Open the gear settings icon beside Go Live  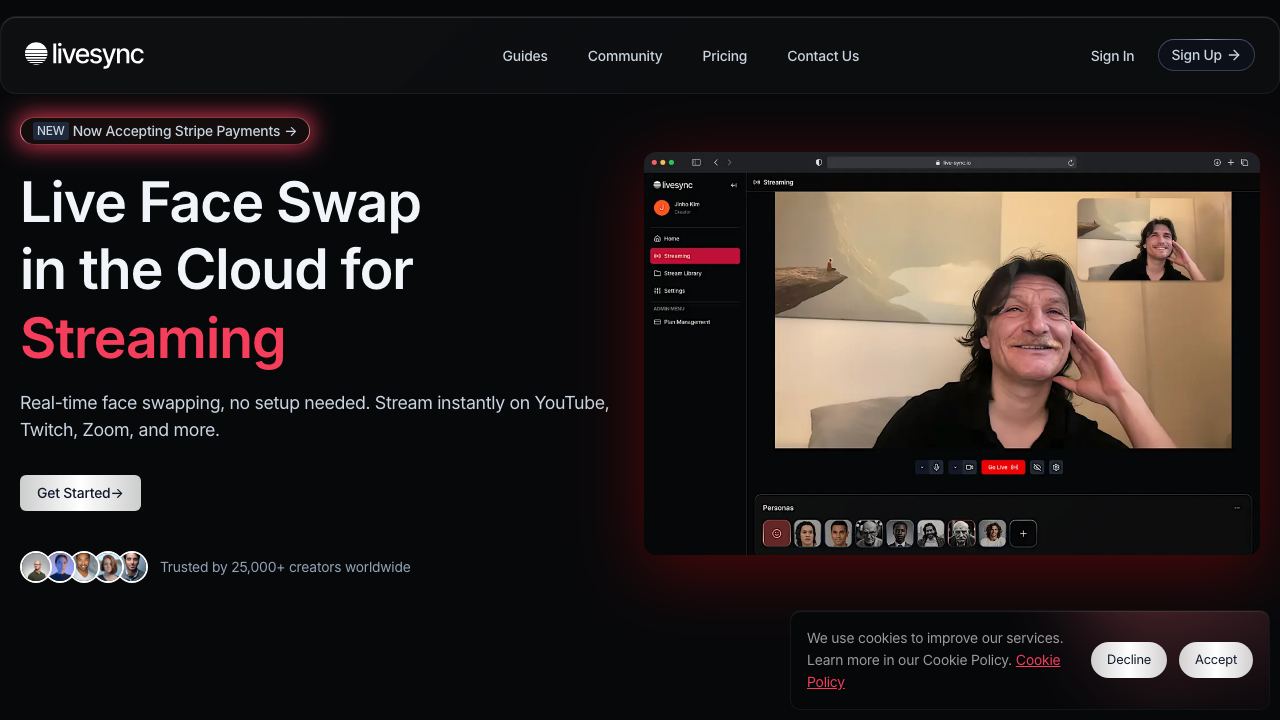tap(1056, 467)
